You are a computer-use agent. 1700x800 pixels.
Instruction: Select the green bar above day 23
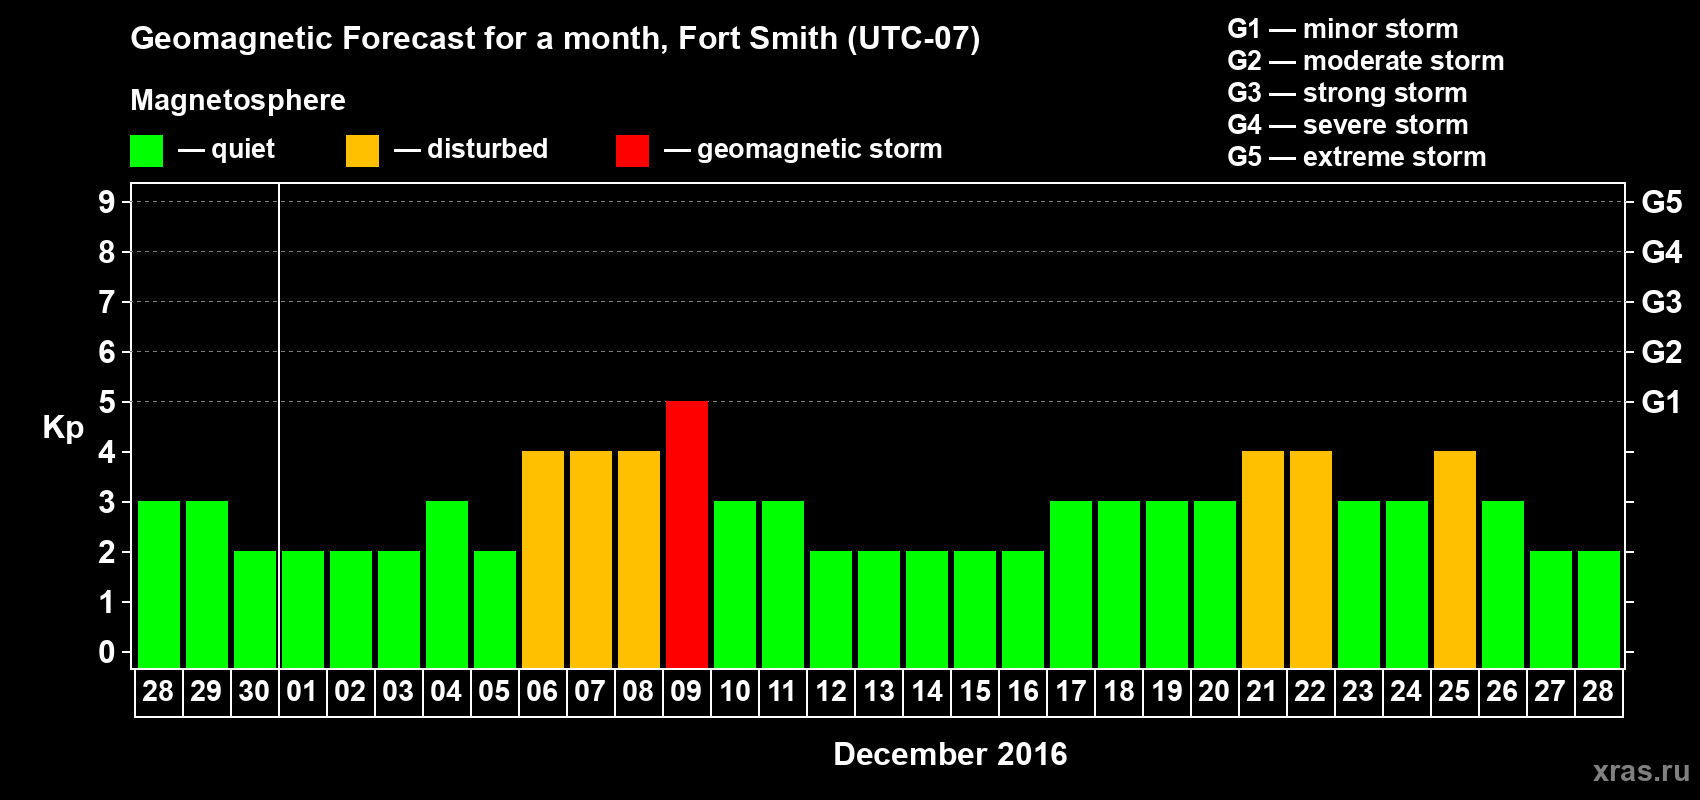pos(1359,584)
